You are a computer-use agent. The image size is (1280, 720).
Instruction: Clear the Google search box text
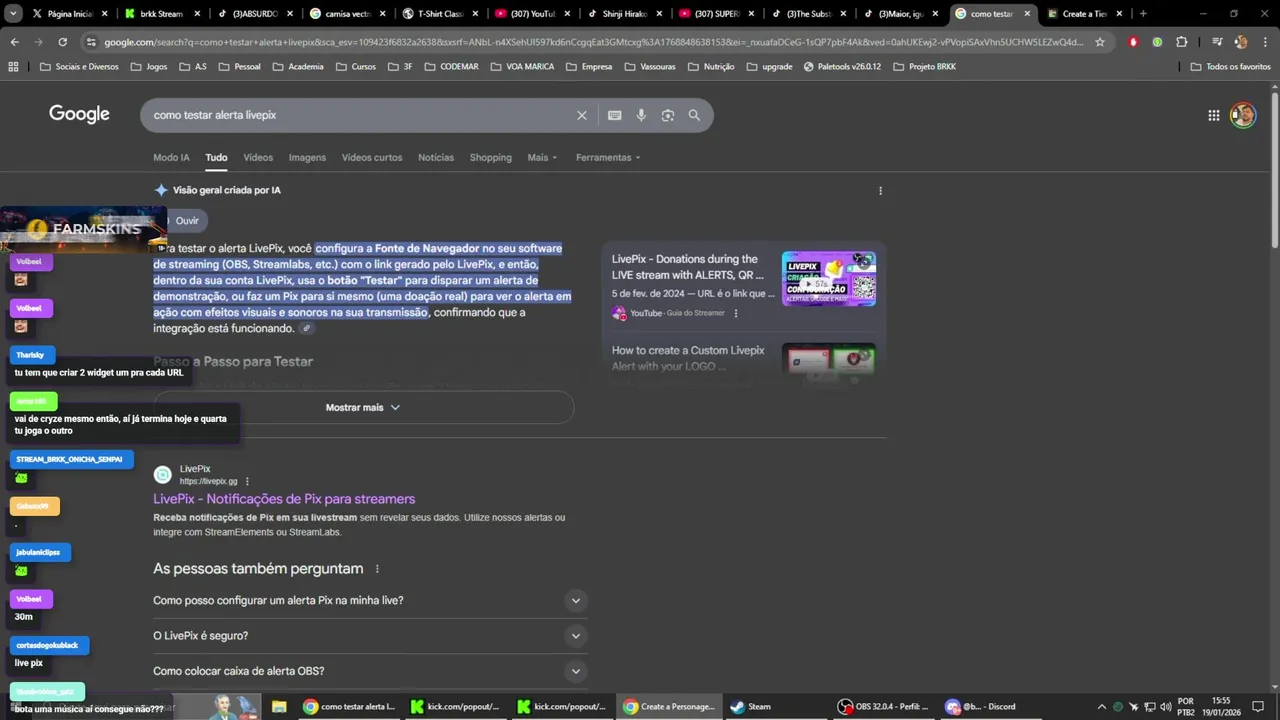[581, 115]
